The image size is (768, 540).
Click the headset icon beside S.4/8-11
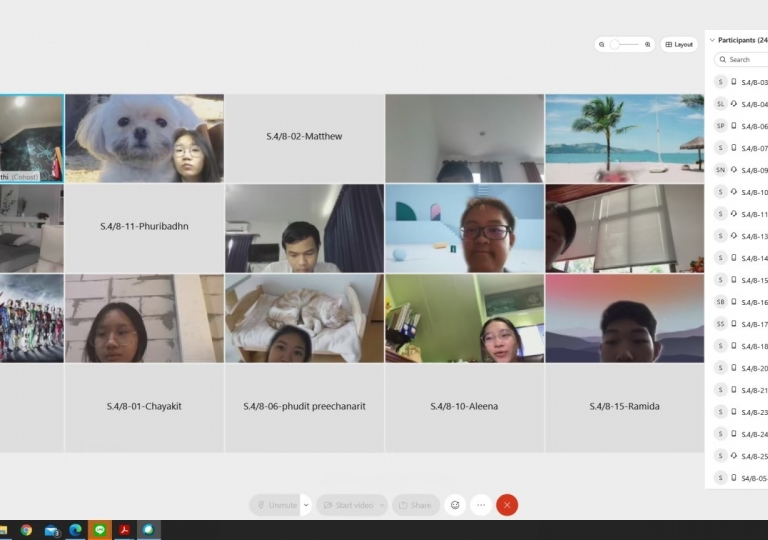coord(734,214)
